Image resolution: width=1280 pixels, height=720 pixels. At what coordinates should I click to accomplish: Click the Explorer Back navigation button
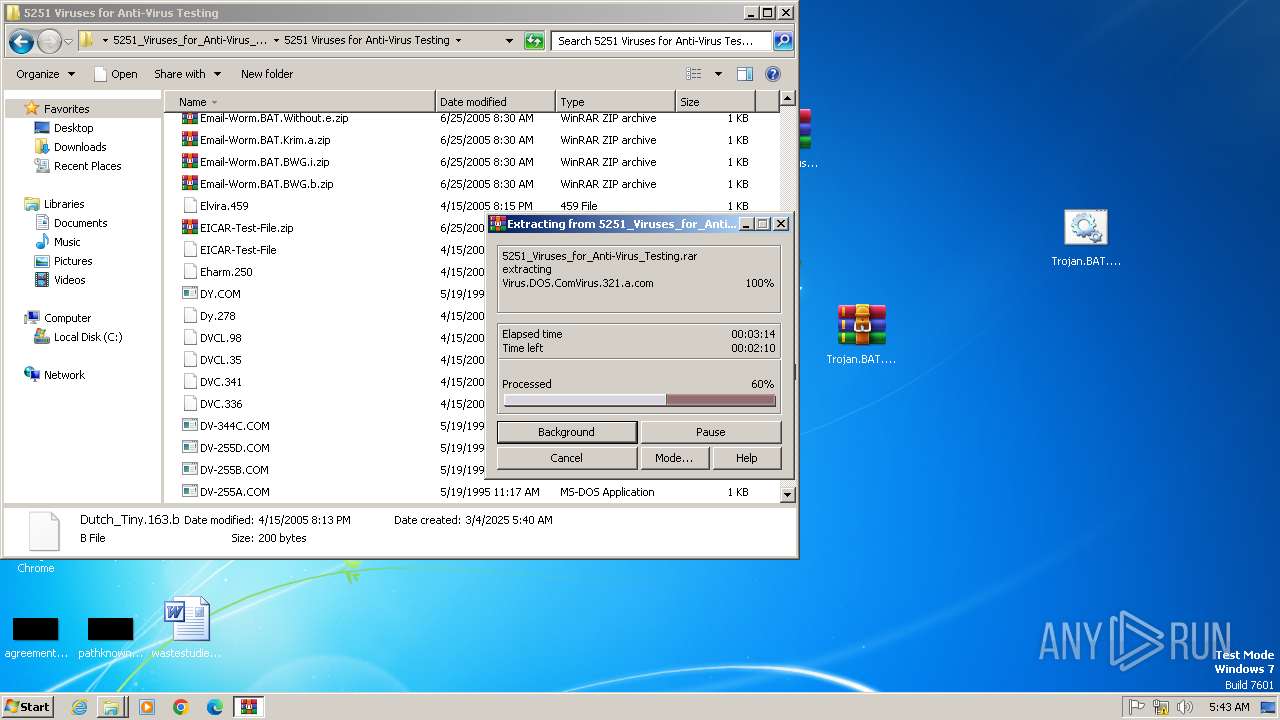click(x=21, y=41)
